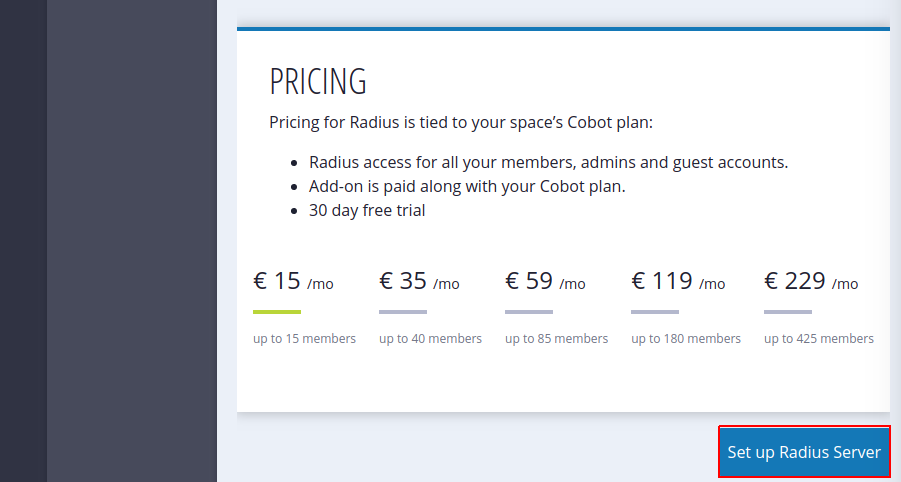Click the "up to 15 members" label
This screenshot has height=482, width=901.
(x=304, y=339)
